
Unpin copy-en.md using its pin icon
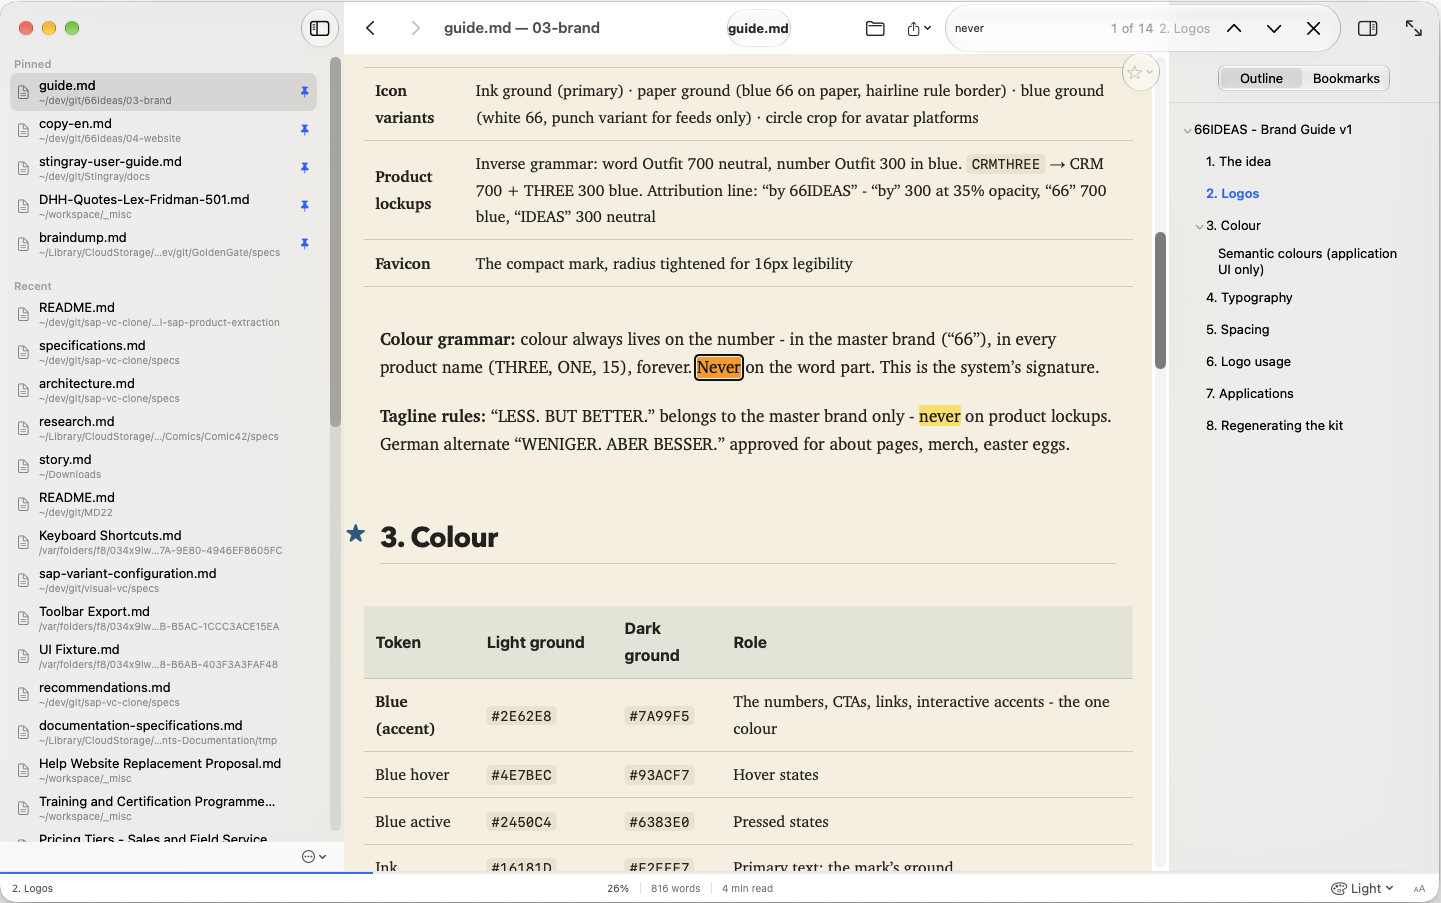(304, 130)
